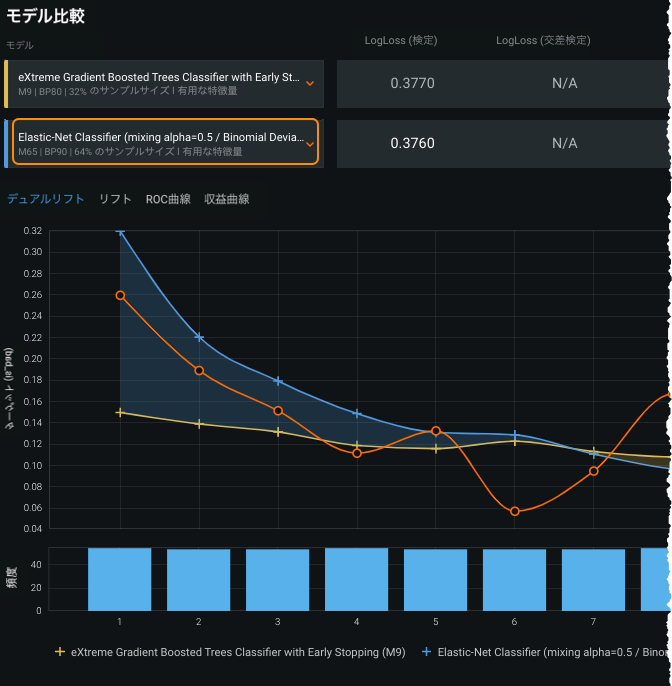Select the 0.3760 LogLoss value

[x=412, y=143]
